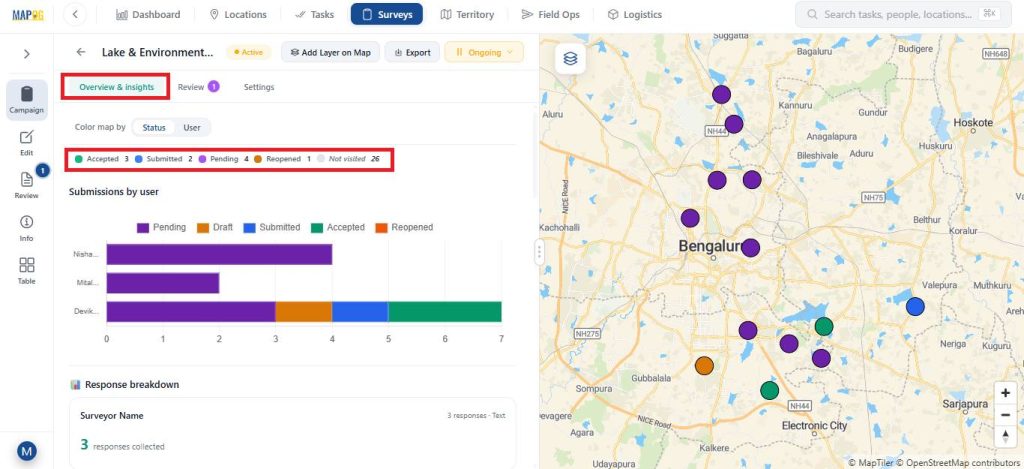The height and width of the screenshot is (469, 1024).
Task: Click the Pending status legend entry
Action: click(224, 159)
